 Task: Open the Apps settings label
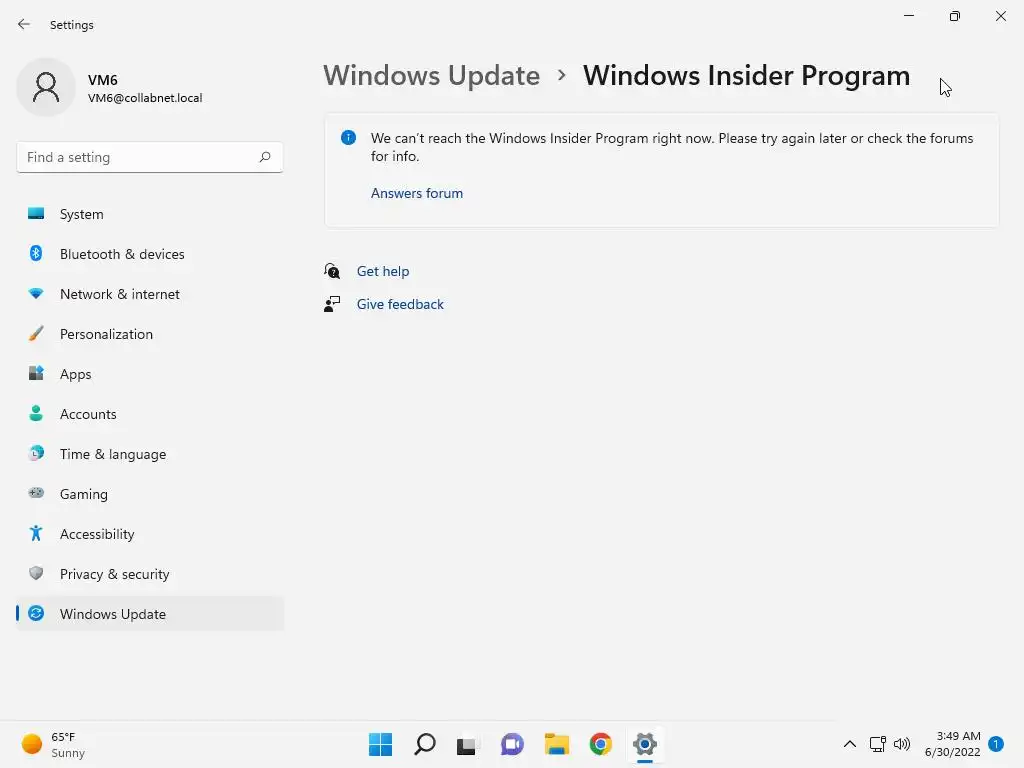coord(75,374)
